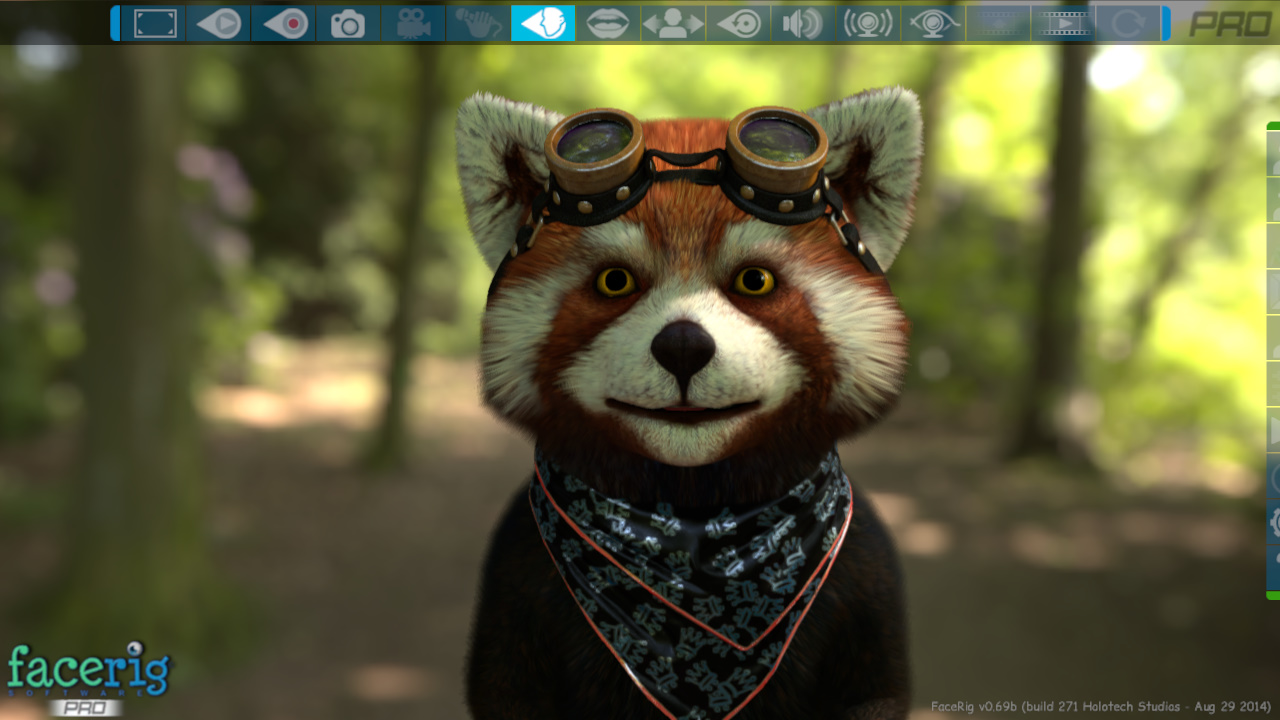Toggle fullscreen frame view icon
Image resolution: width=1280 pixels, height=720 pixels.
pos(154,23)
